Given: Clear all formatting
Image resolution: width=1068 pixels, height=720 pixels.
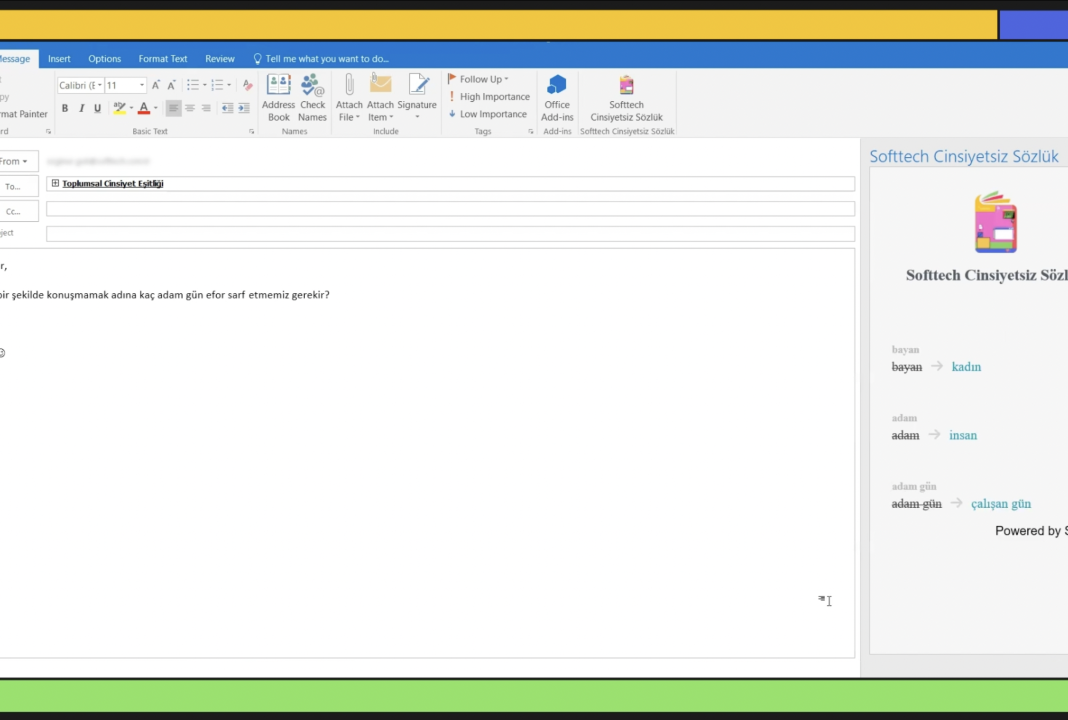Looking at the screenshot, I should click(x=247, y=85).
